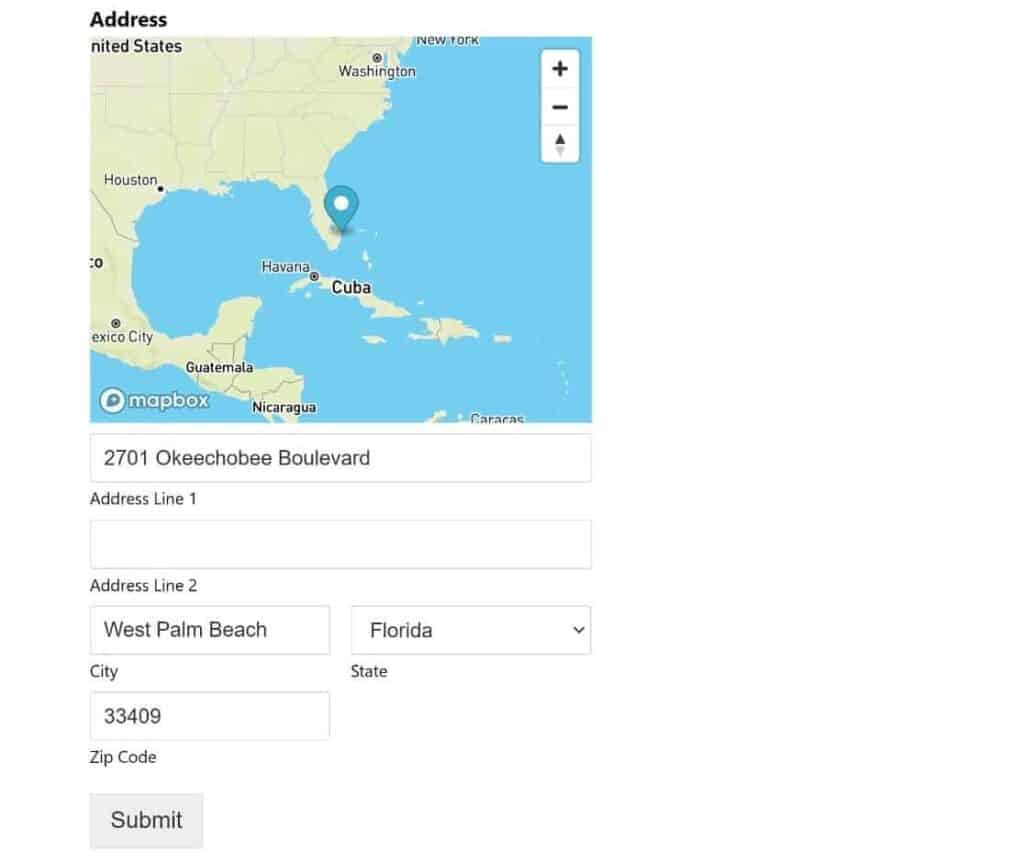The height and width of the screenshot is (863, 1024).
Task: Select the City field containing West Palm Beach
Action: pos(209,629)
